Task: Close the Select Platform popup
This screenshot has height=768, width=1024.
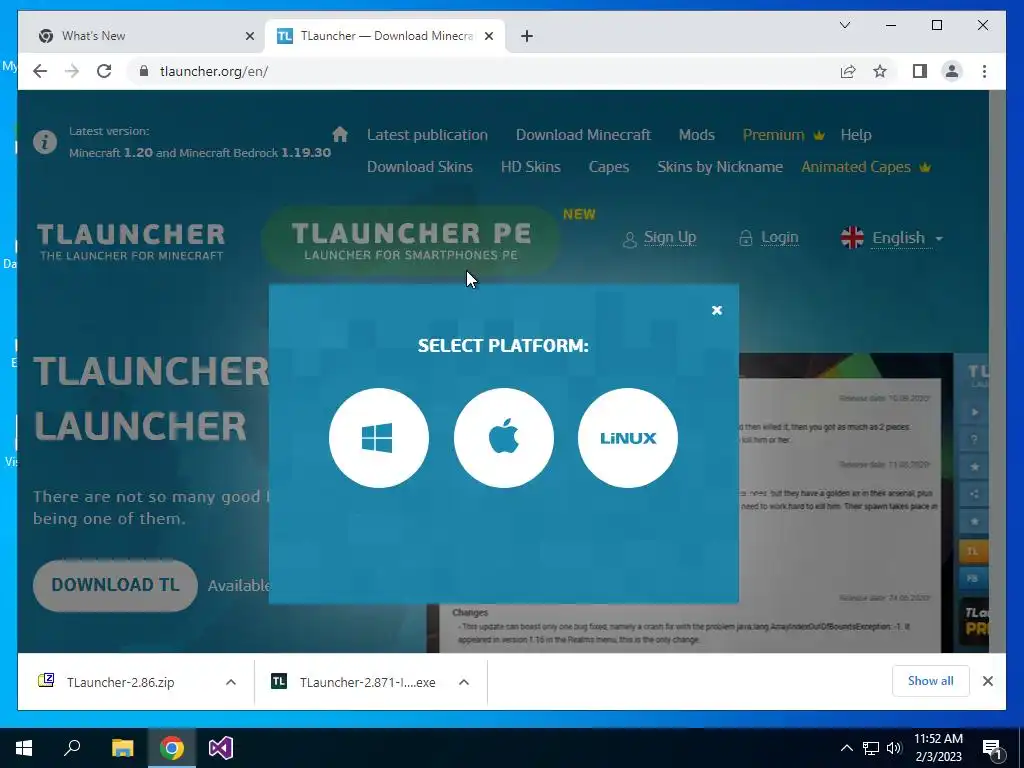Action: pyautogui.click(x=716, y=310)
